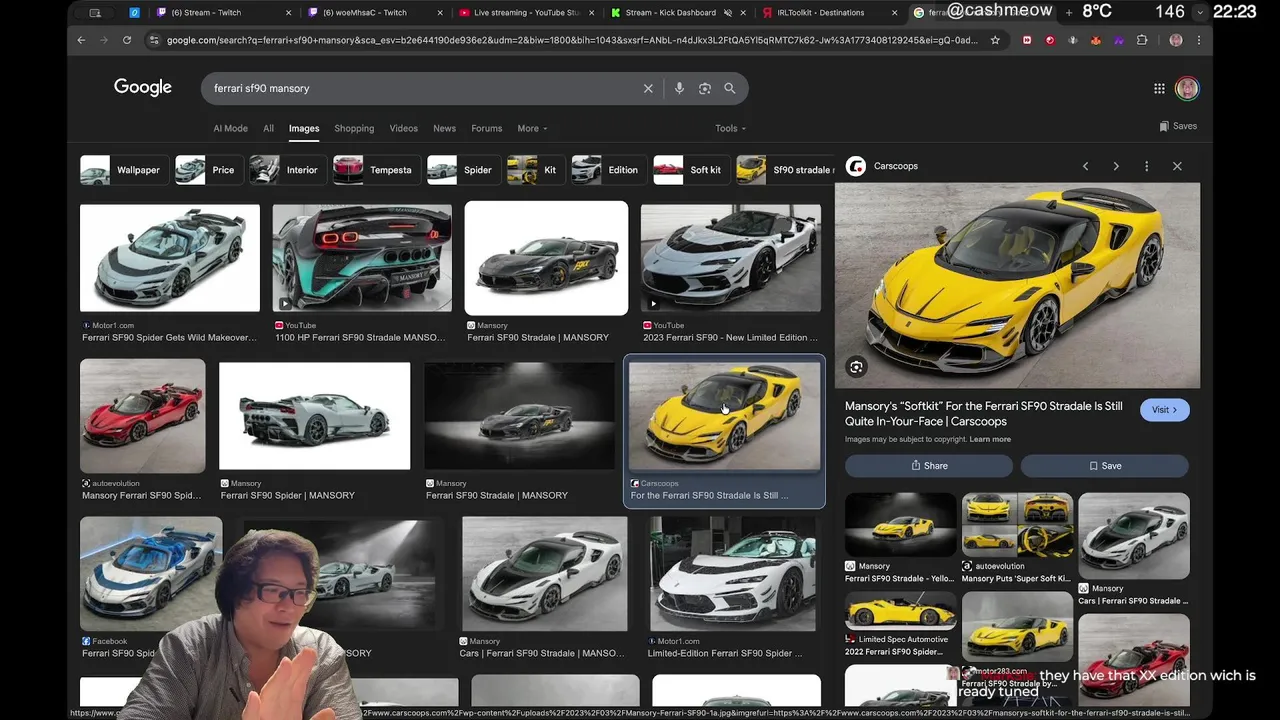This screenshot has height=720, width=1280.
Task: Open the Saves bookmark collection
Action: (1178, 126)
